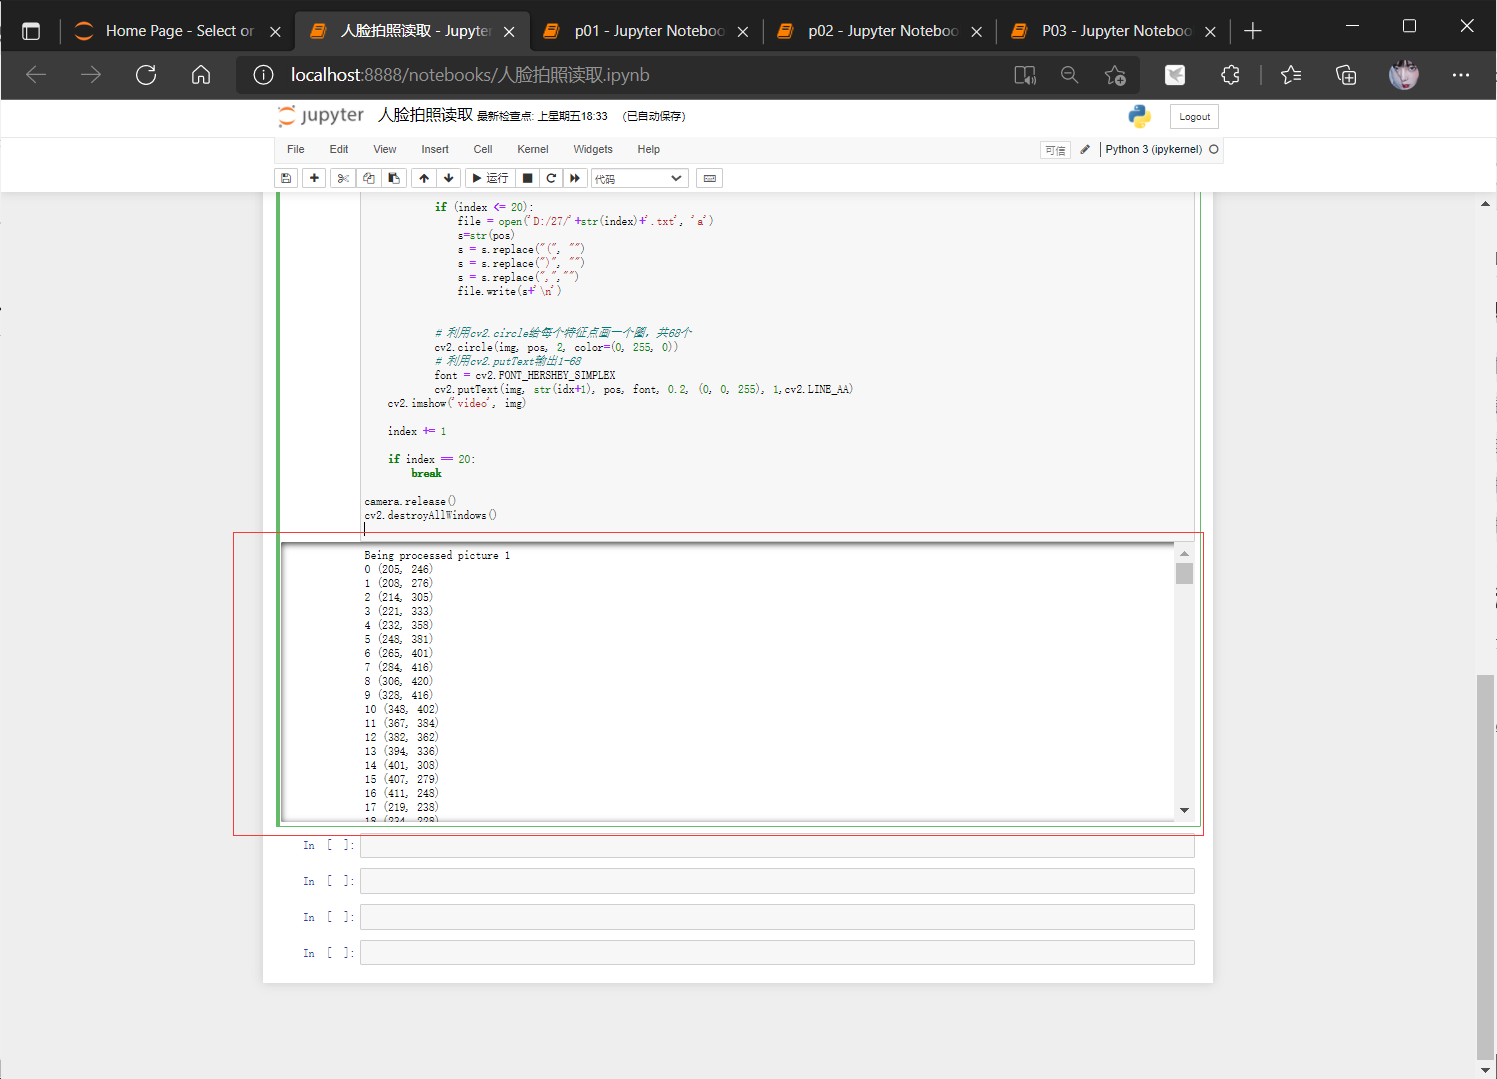Copy the selected cell

coord(369,178)
